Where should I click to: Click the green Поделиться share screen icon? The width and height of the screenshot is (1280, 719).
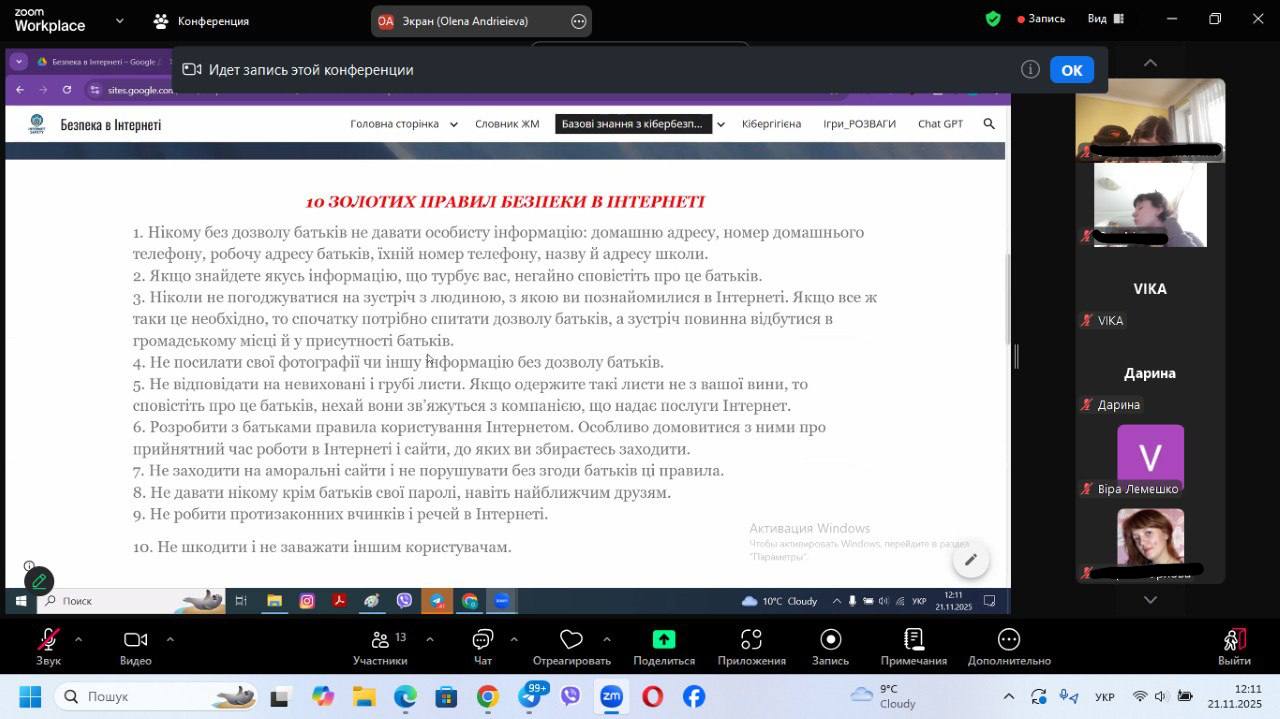[664, 640]
